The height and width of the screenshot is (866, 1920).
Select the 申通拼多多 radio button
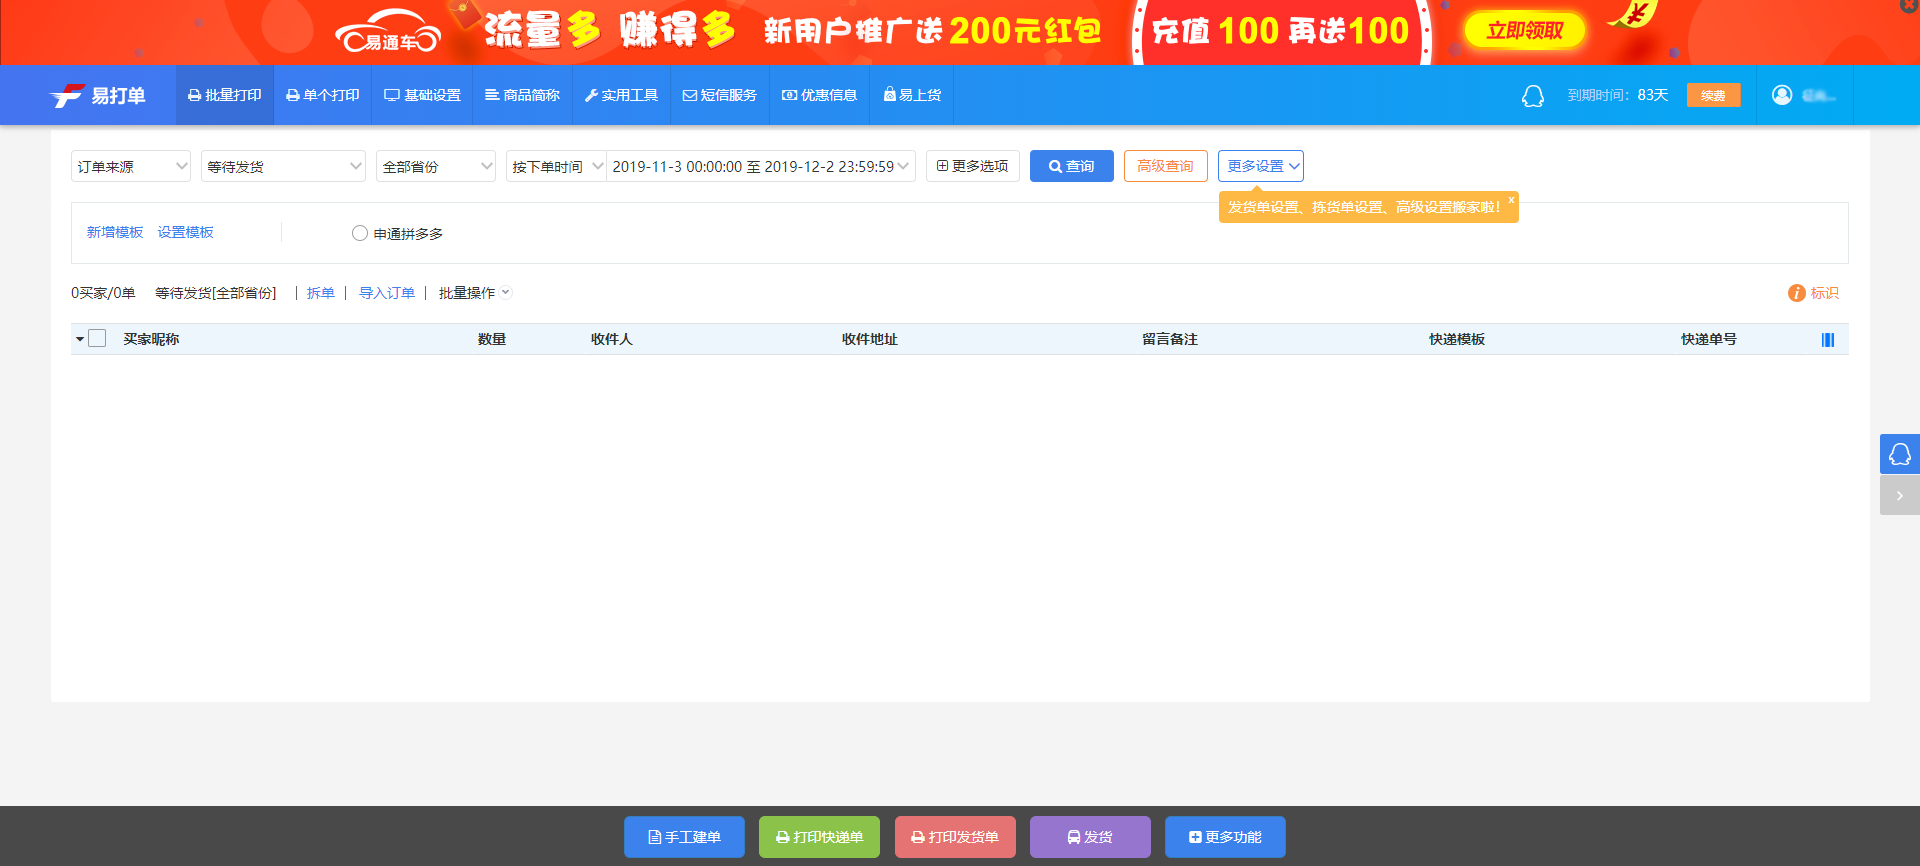coord(360,233)
